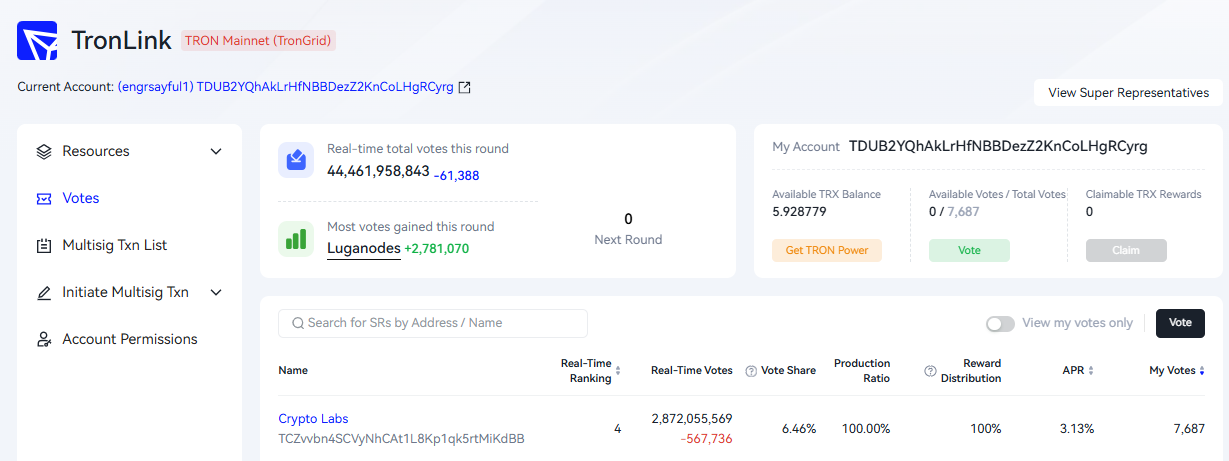The image size is (1229, 461).
Task: Click the Votes ticket icon in sidebar
Action: tap(43, 199)
